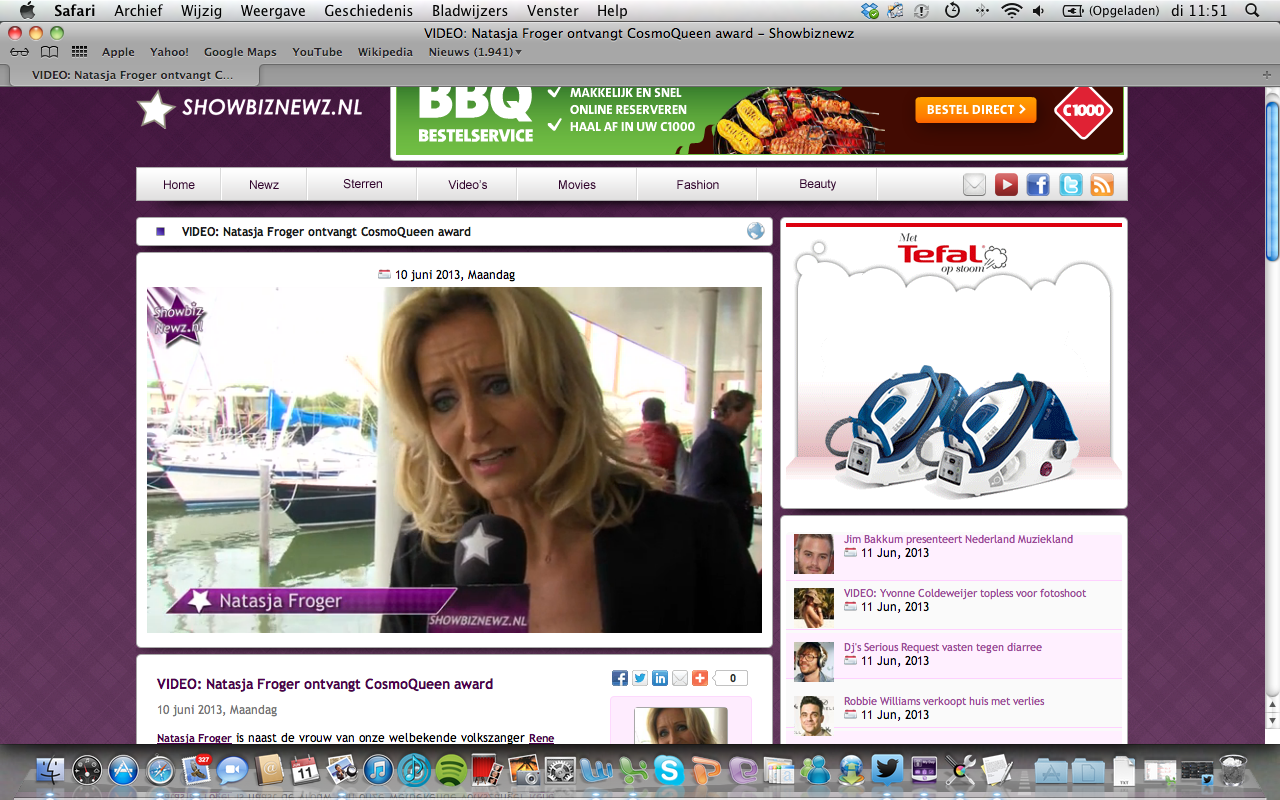This screenshot has width=1280, height=800.
Task: Open Top Sites grid icon in bookmarks bar
Action: (79, 52)
